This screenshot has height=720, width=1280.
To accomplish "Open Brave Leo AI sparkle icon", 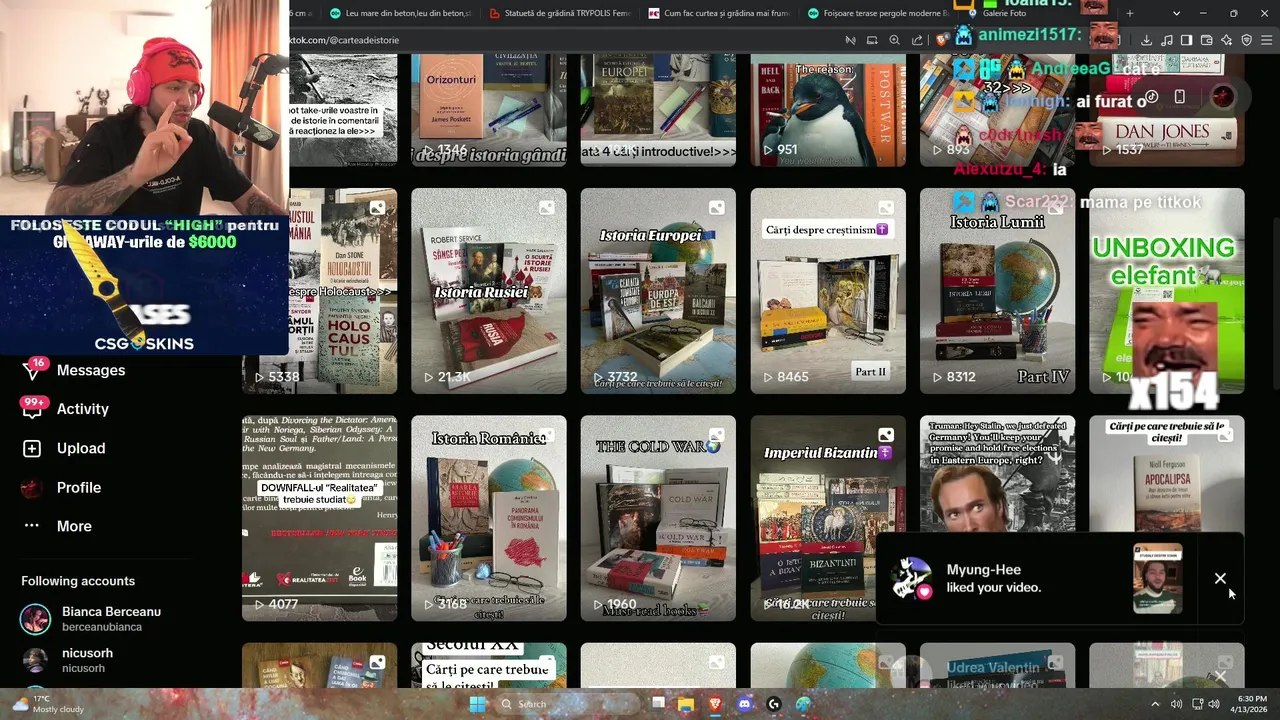I will (1226, 40).
